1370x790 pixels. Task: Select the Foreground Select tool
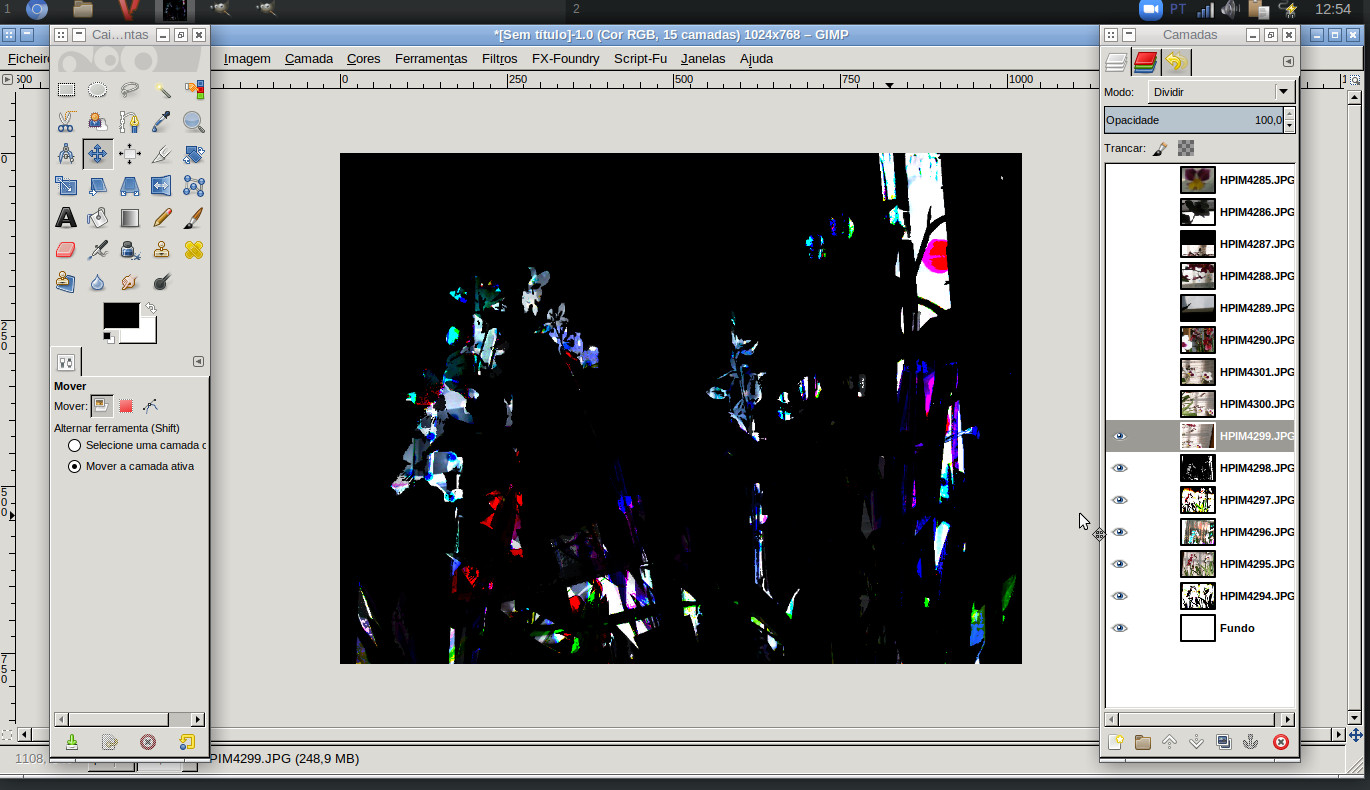click(98, 122)
